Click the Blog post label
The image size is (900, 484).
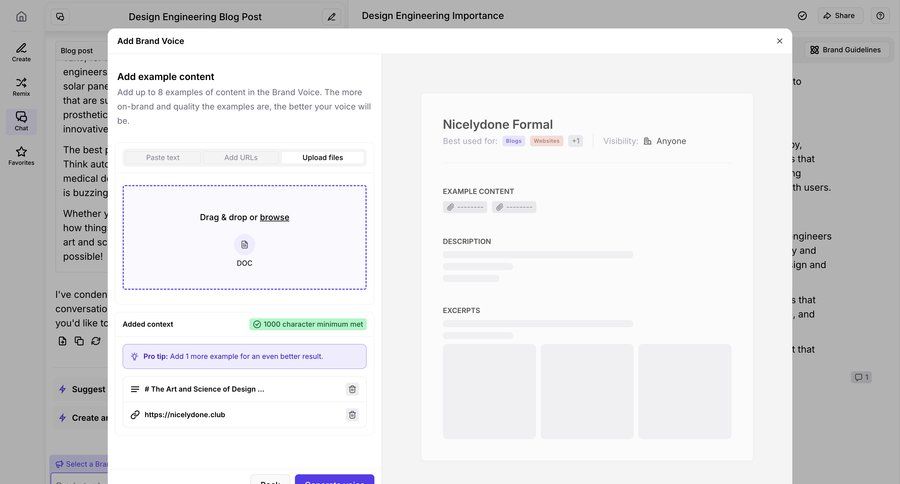pyautogui.click(x=76, y=51)
